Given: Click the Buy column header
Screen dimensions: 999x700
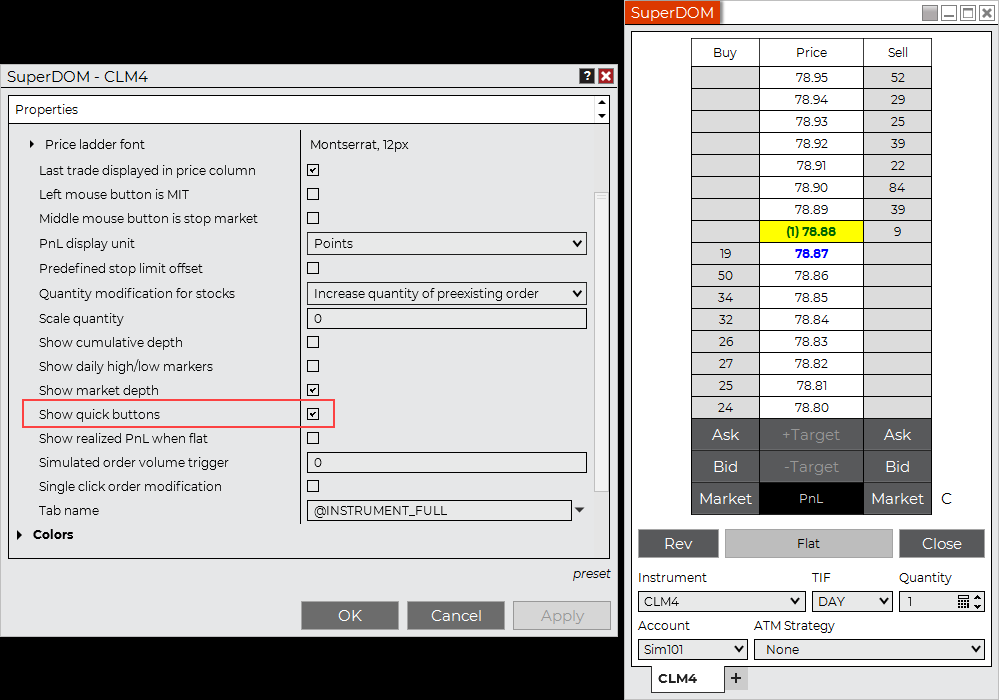Looking at the screenshot, I should [x=725, y=52].
